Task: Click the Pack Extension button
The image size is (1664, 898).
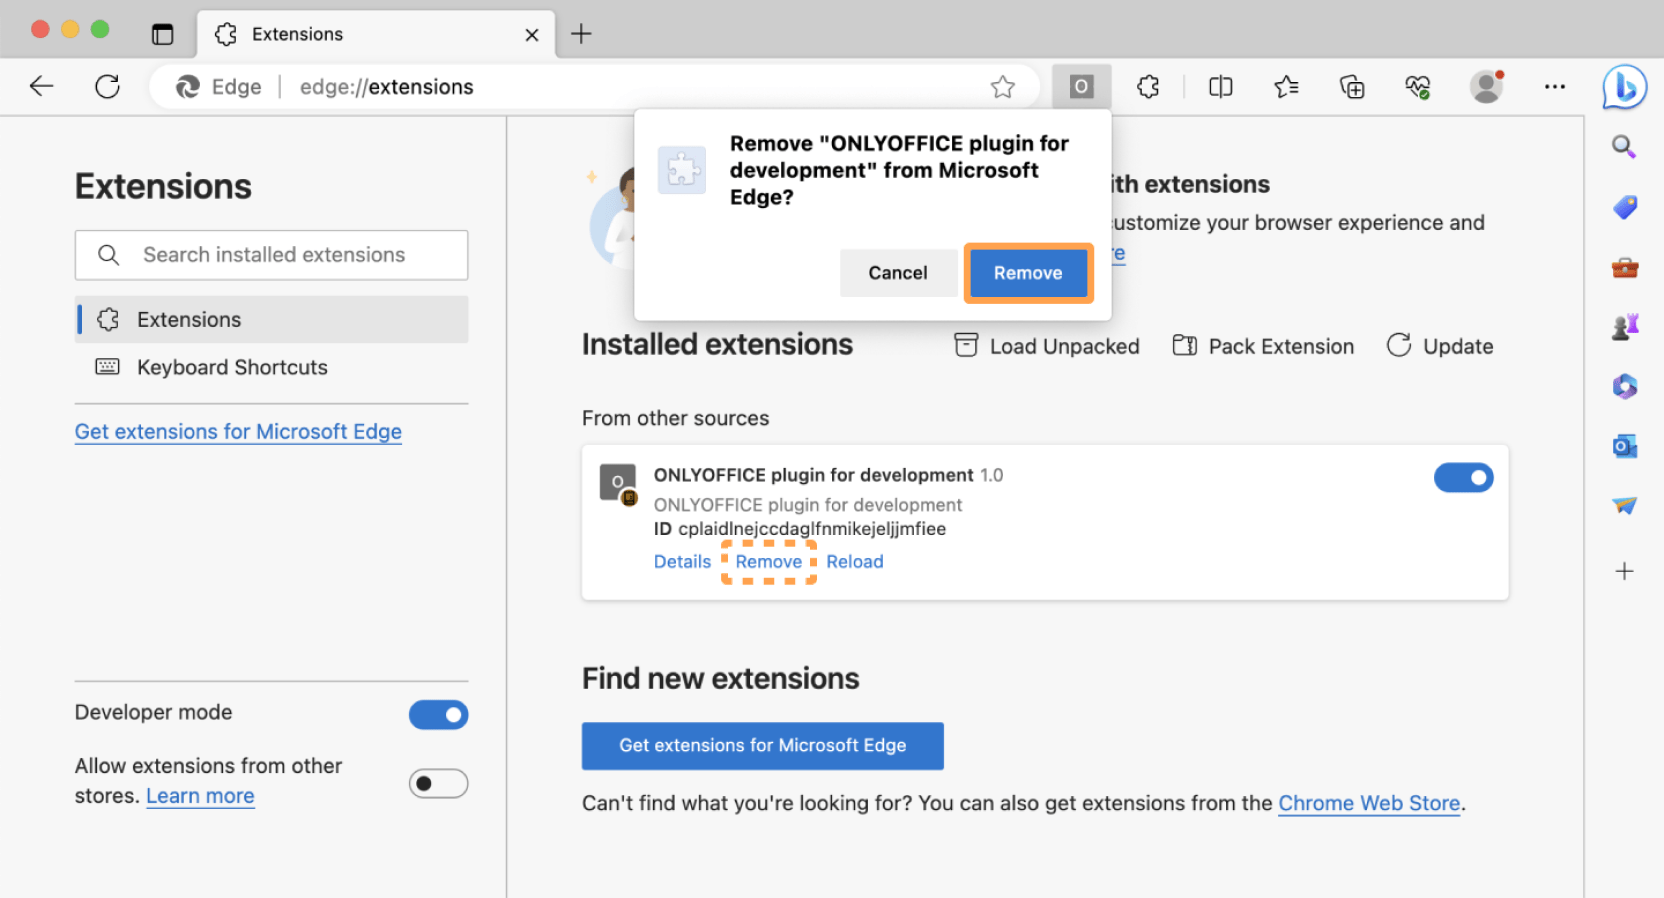Action: point(1263,346)
